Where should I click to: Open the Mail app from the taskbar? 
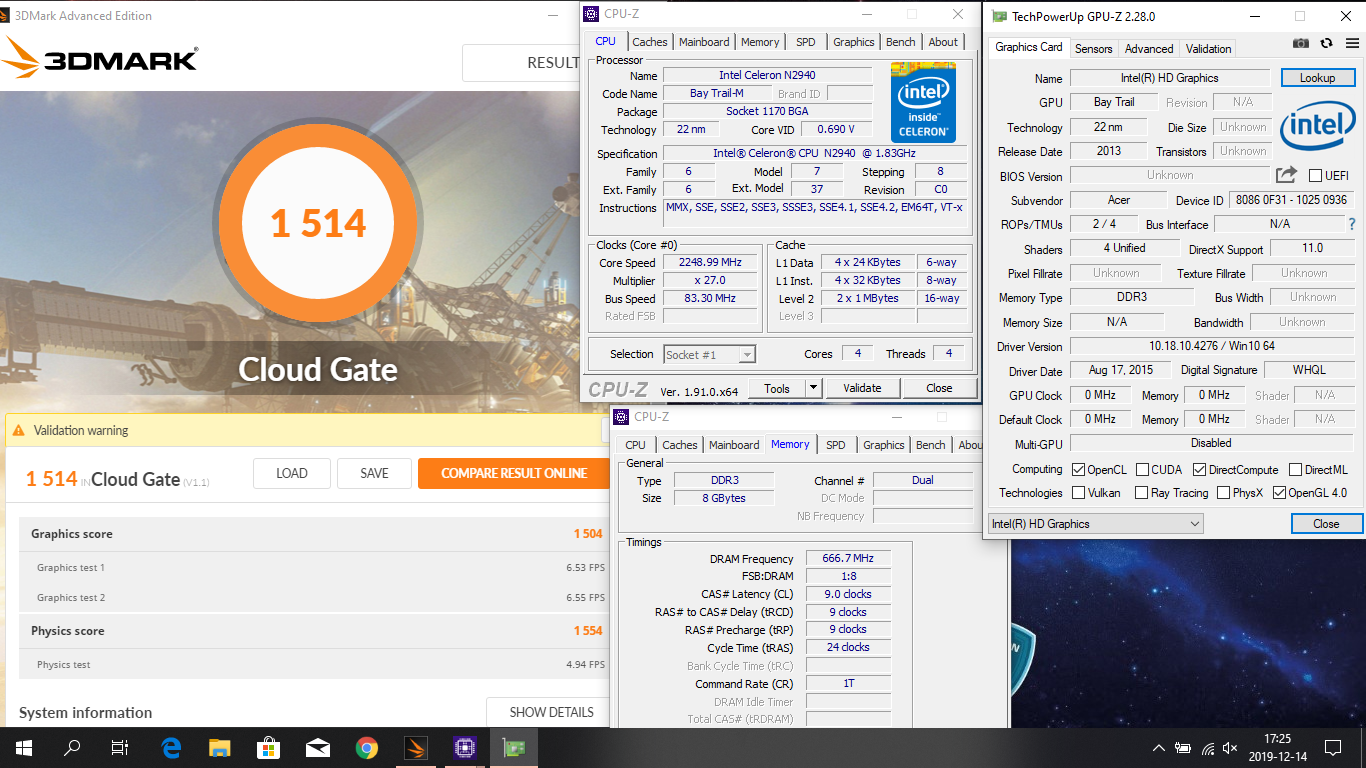[318, 747]
